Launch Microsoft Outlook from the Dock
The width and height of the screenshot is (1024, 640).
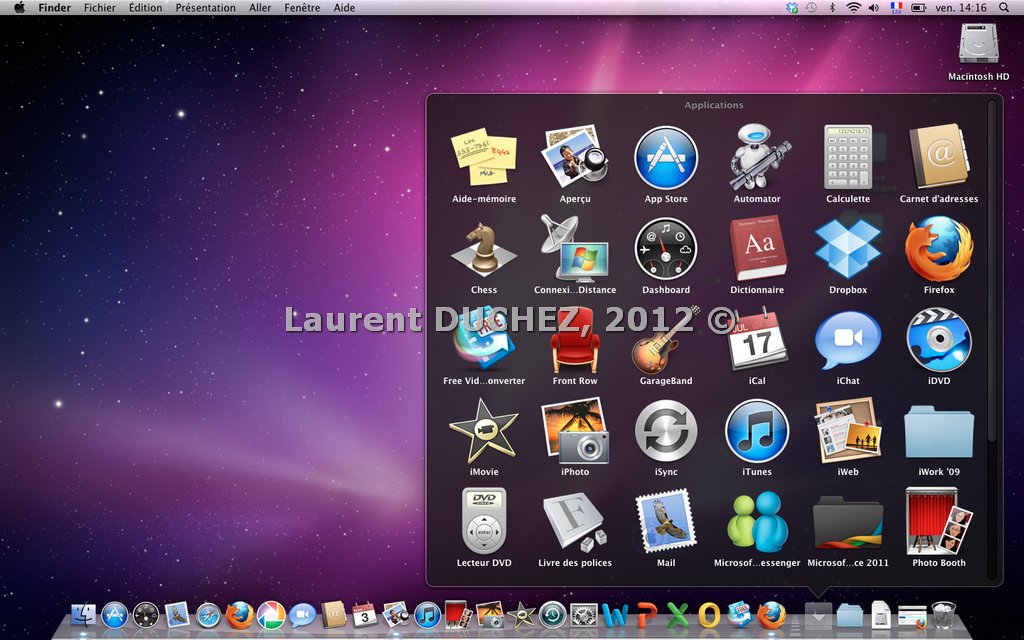click(709, 615)
